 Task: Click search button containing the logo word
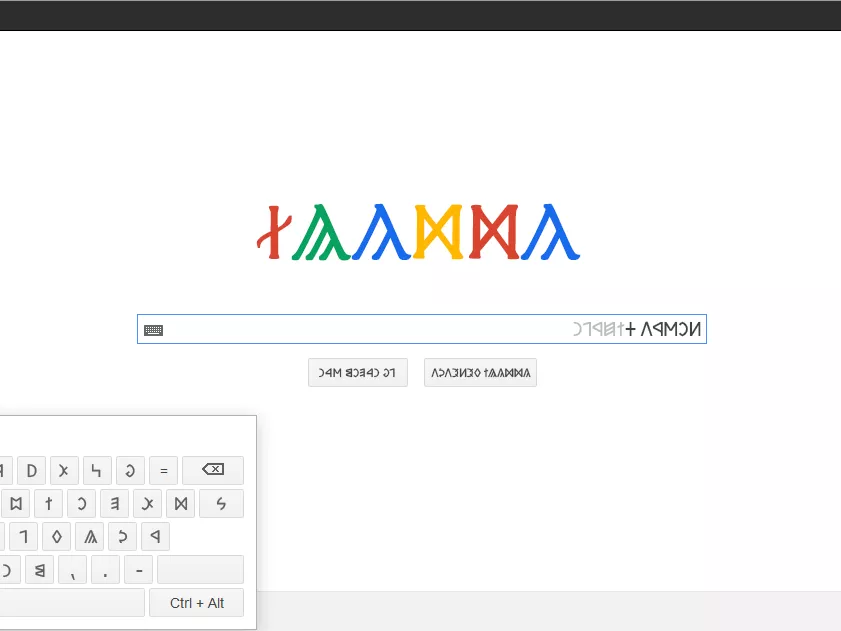pos(480,372)
